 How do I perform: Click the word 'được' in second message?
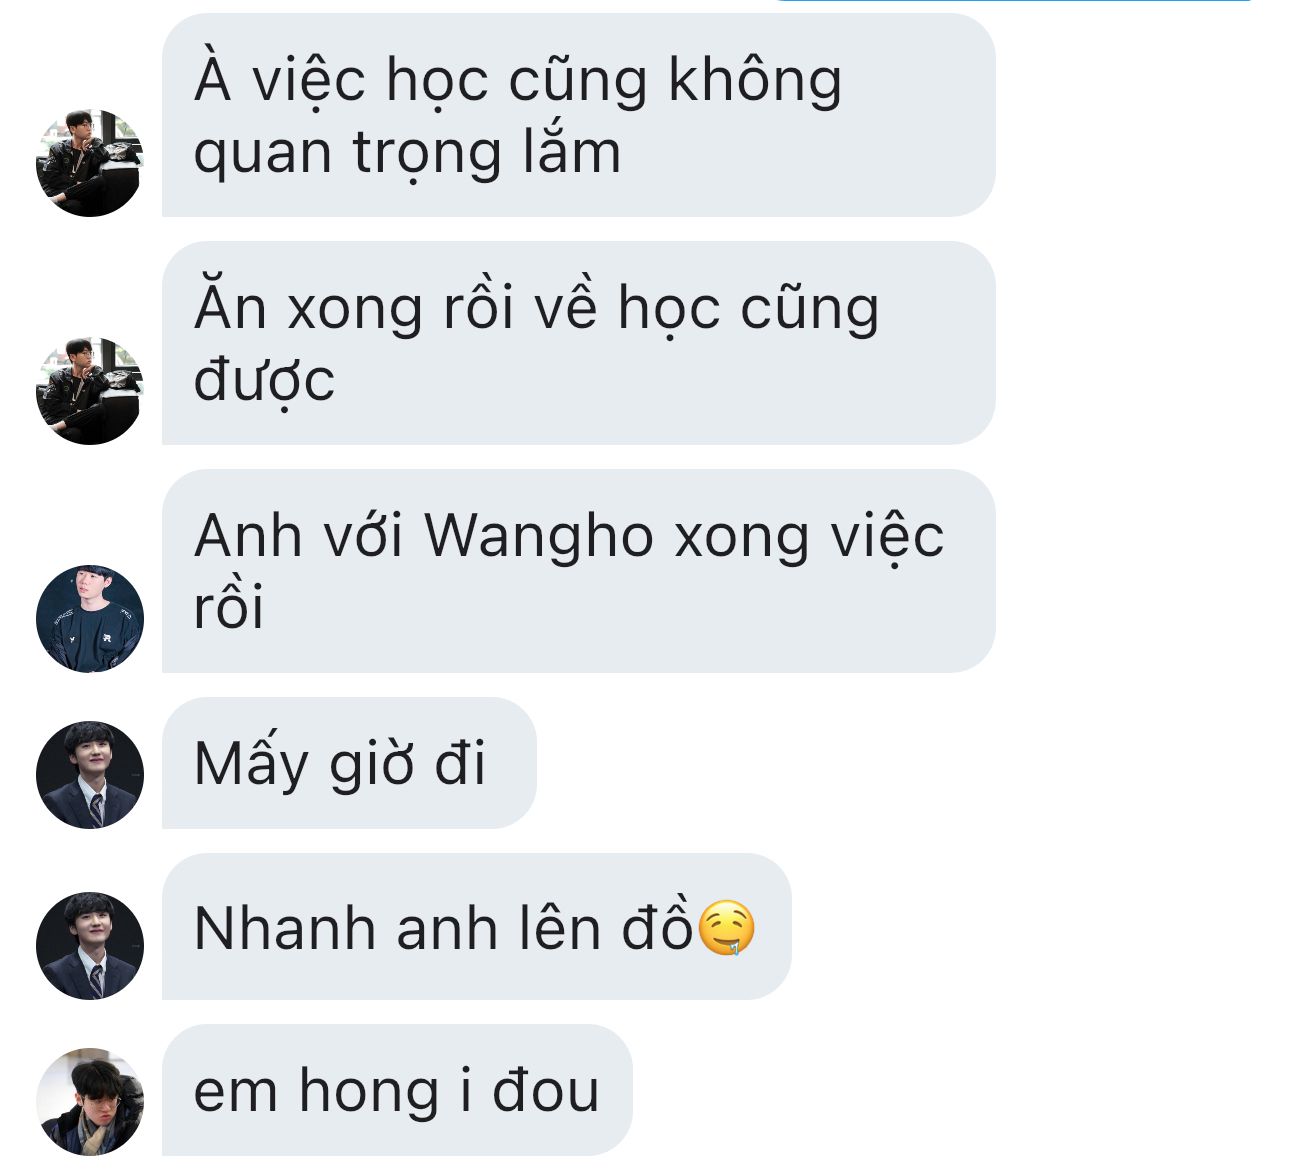pos(264,381)
